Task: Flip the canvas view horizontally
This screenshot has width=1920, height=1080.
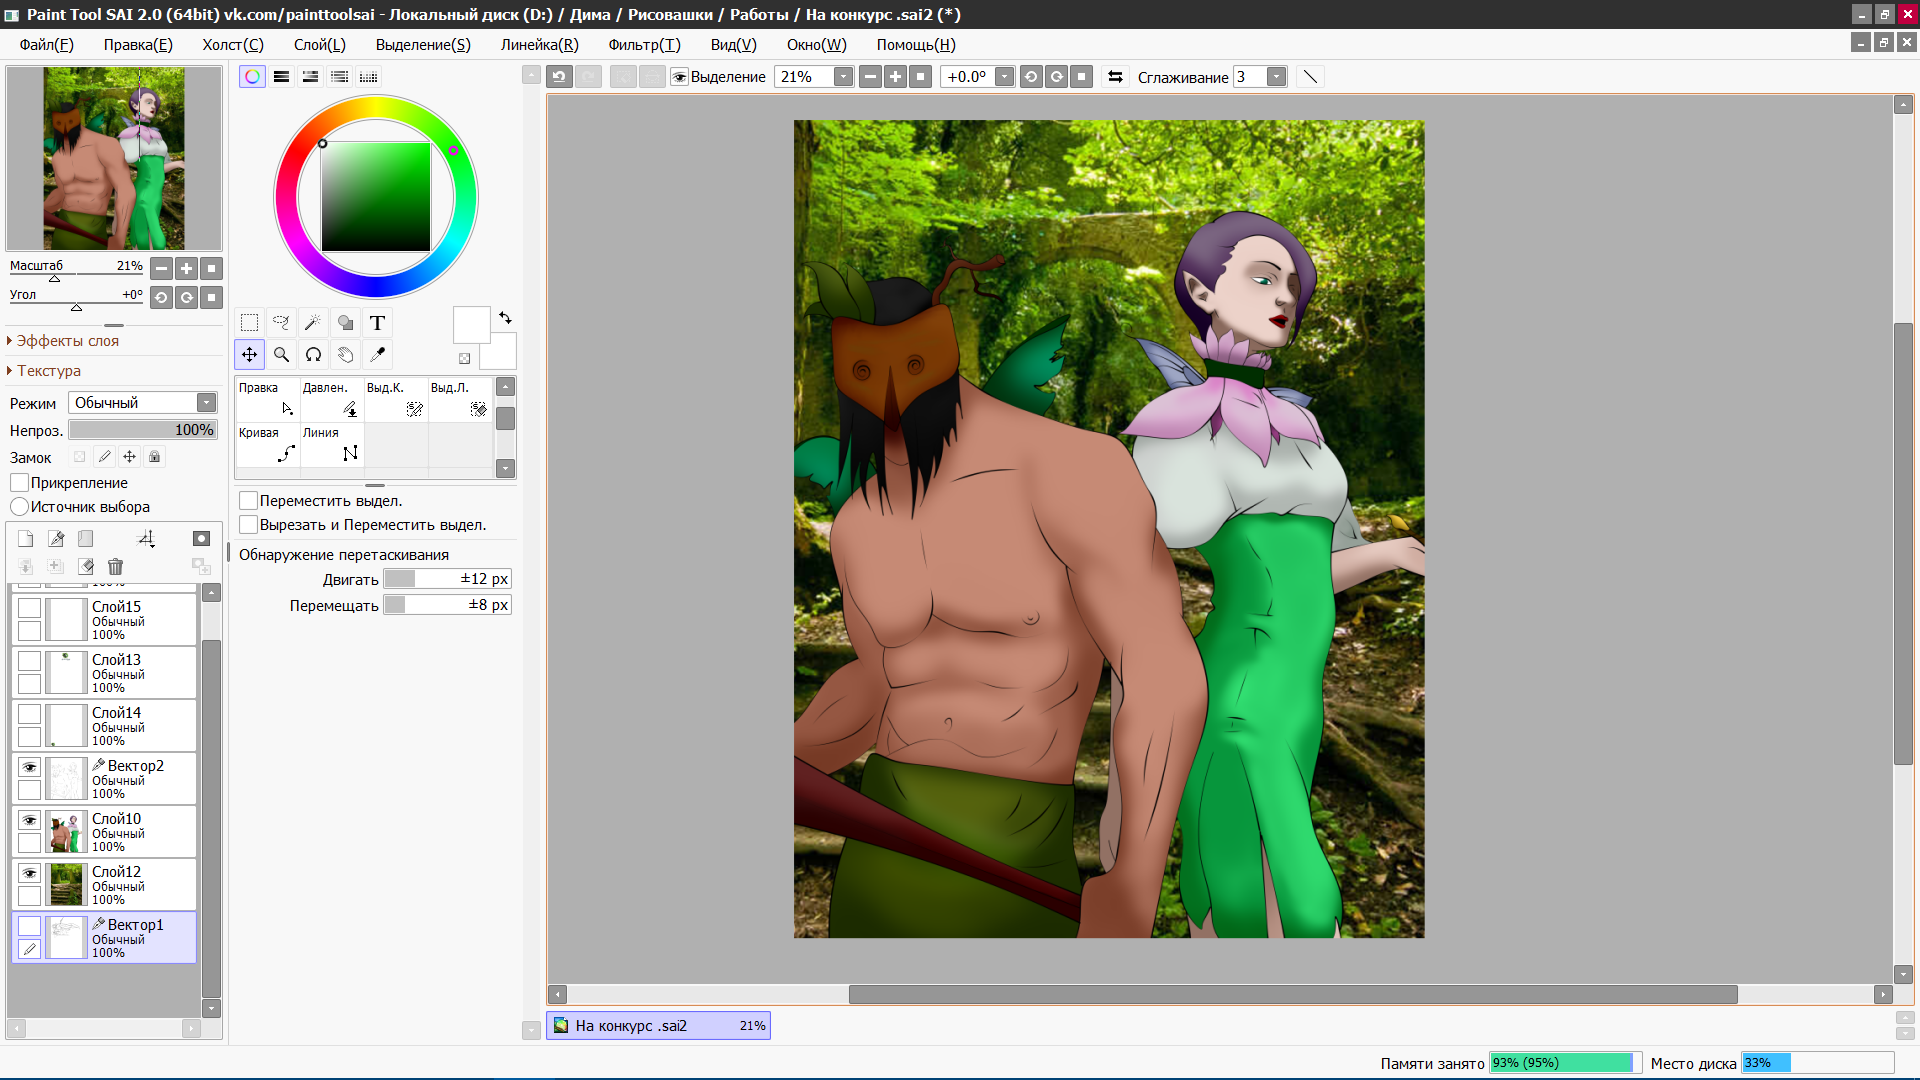Action: [x=1116, y=77]
